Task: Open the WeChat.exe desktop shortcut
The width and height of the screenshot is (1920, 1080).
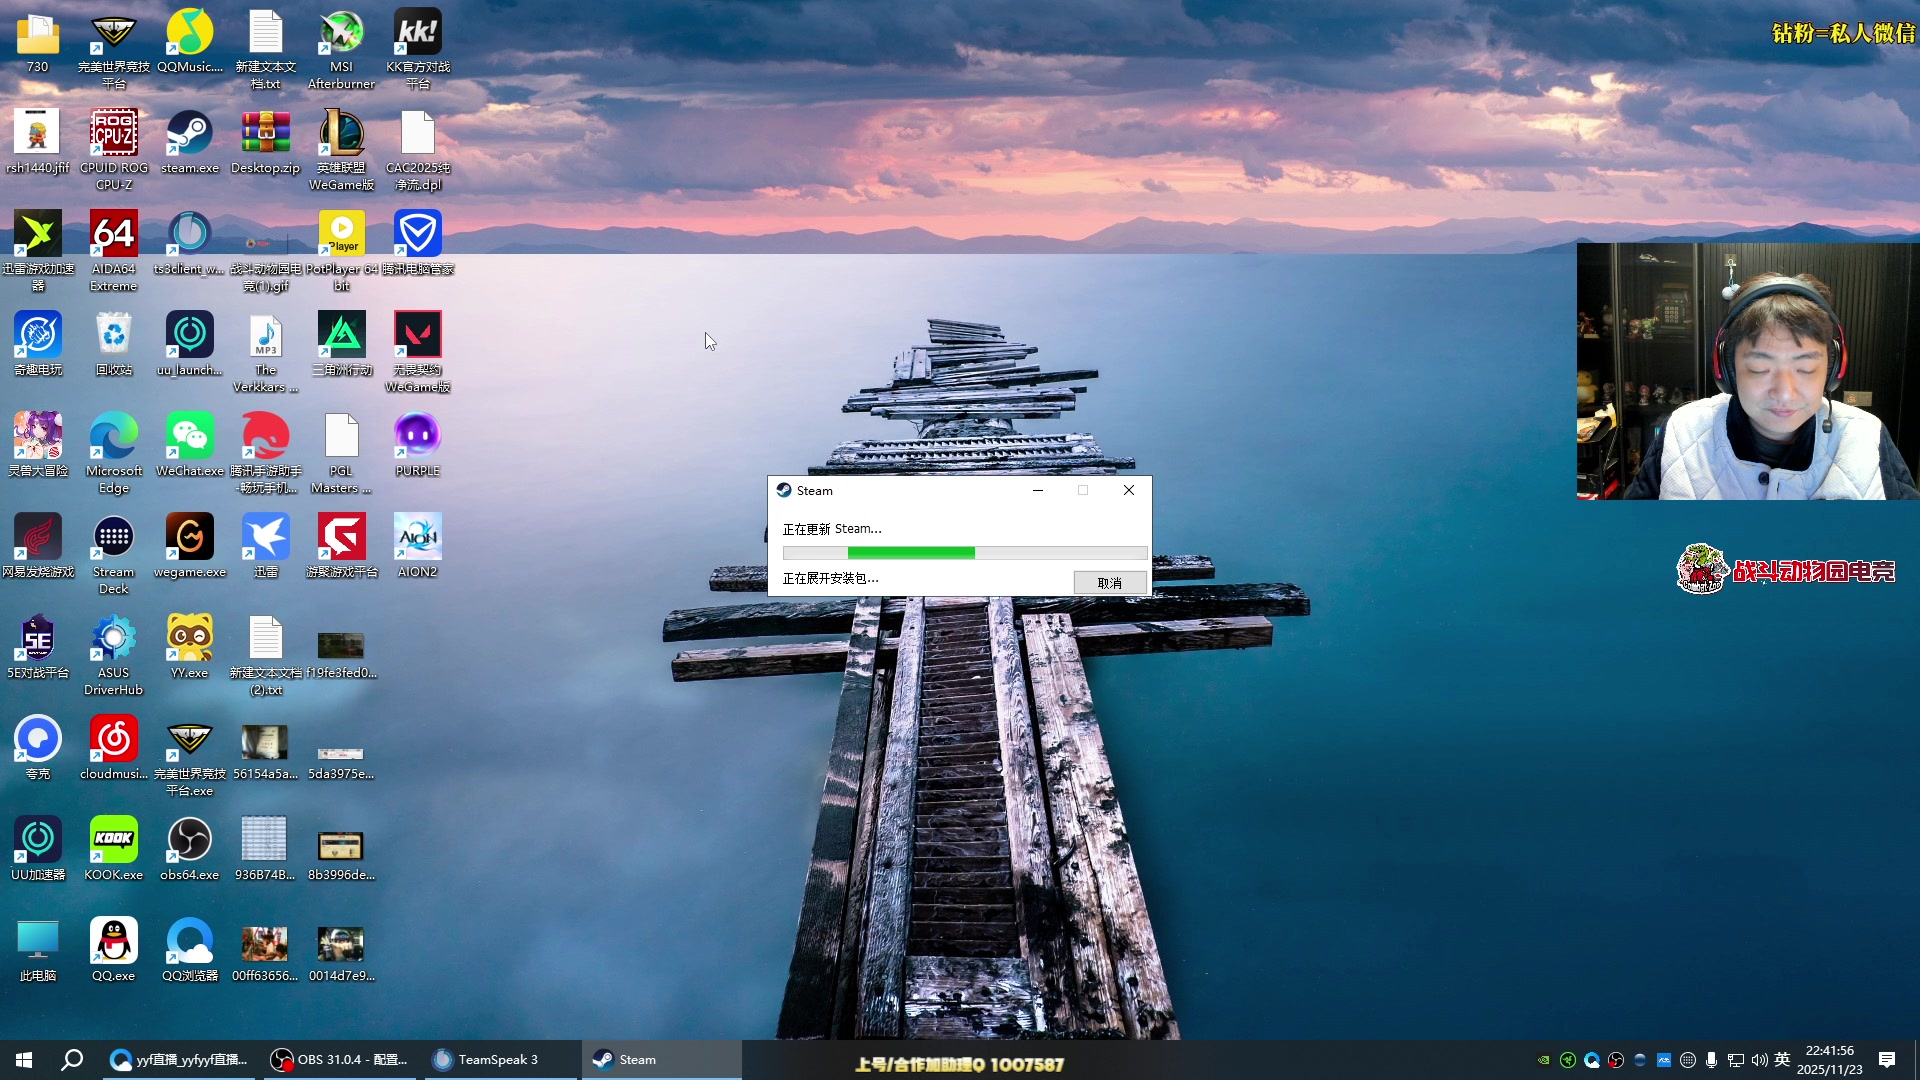Action: 189,437
